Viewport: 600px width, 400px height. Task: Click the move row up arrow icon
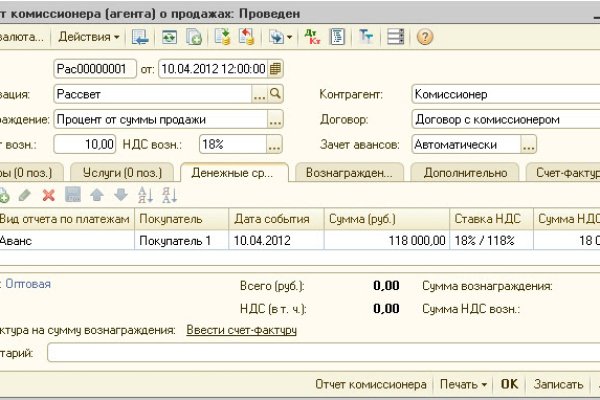(98, 195)
